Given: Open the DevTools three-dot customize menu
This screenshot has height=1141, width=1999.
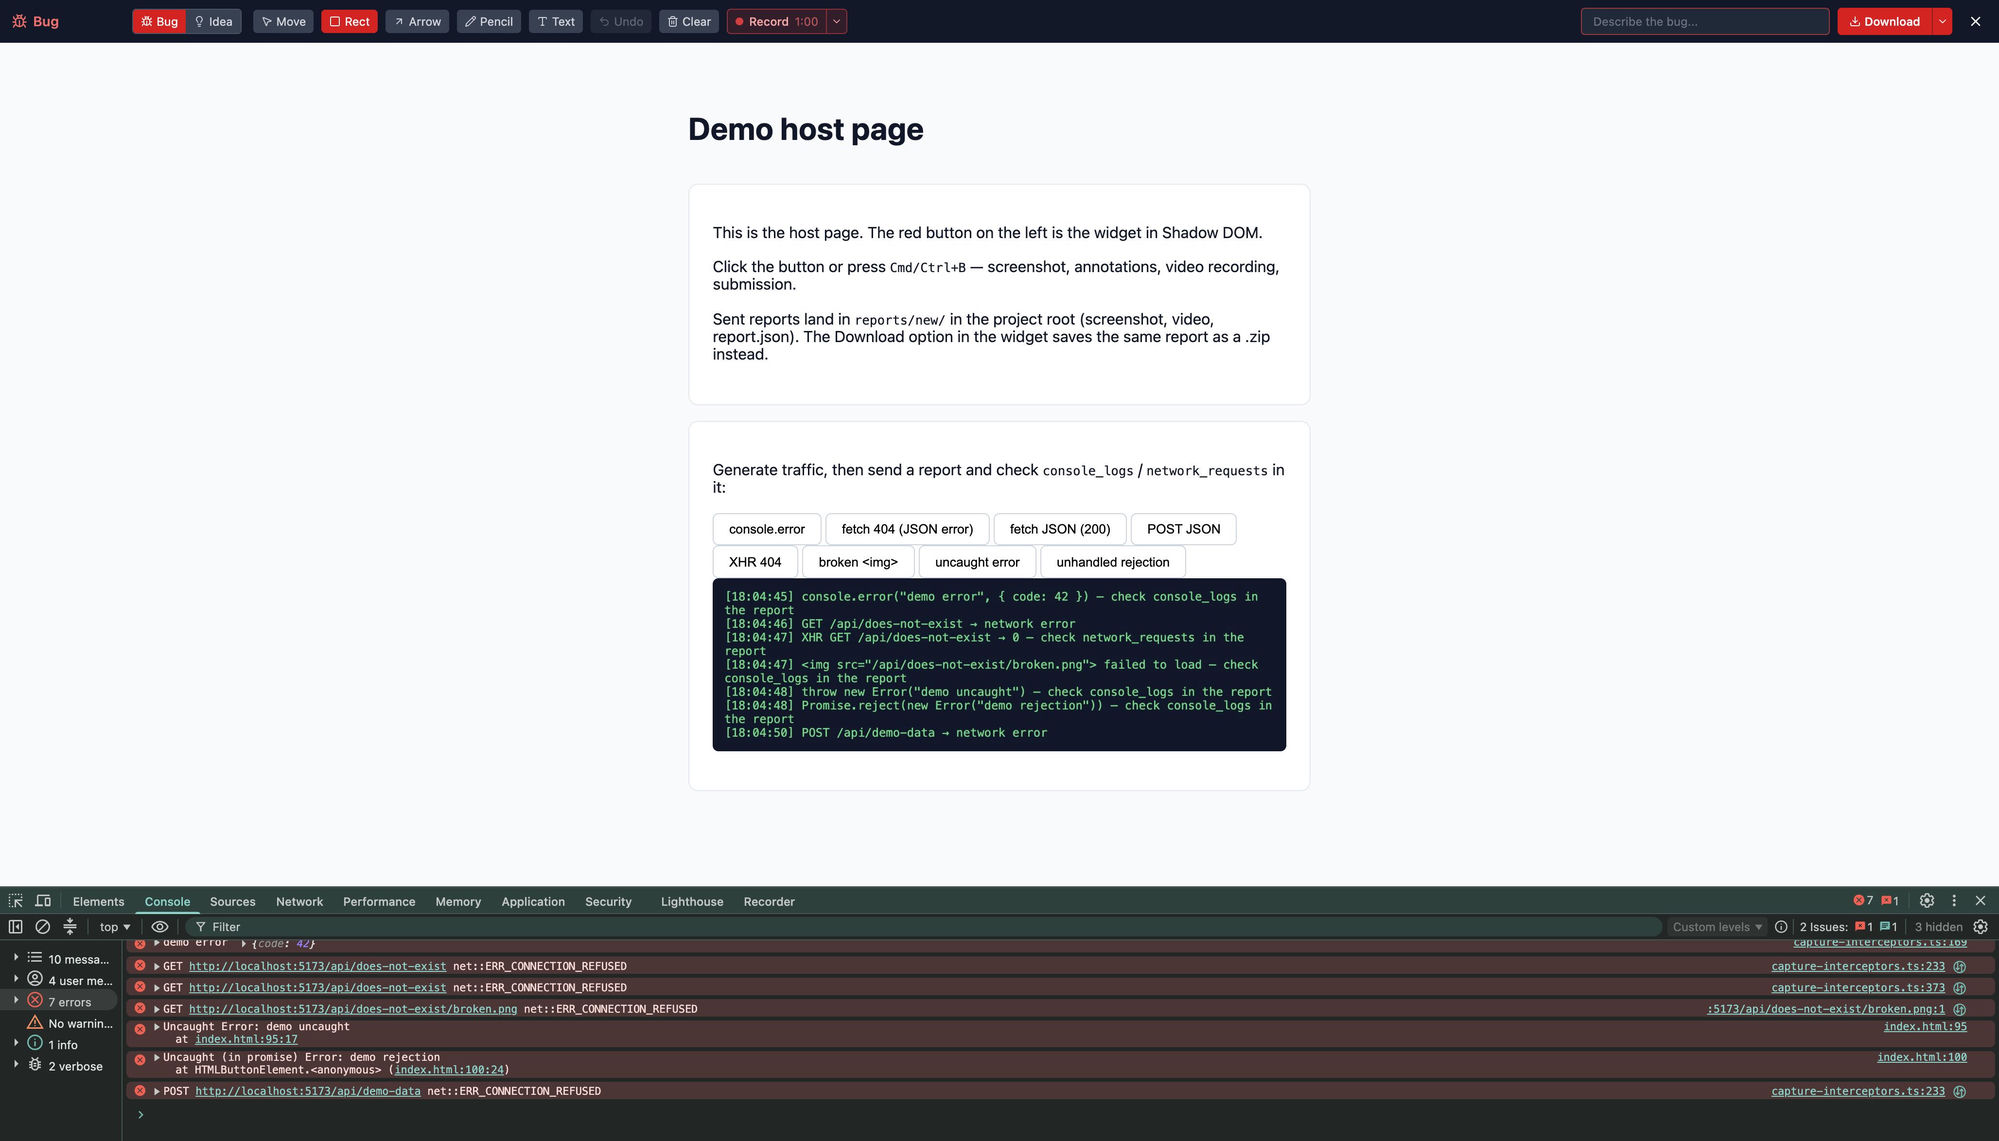Looking at the screenshot, I should [x=1954, y=901].
